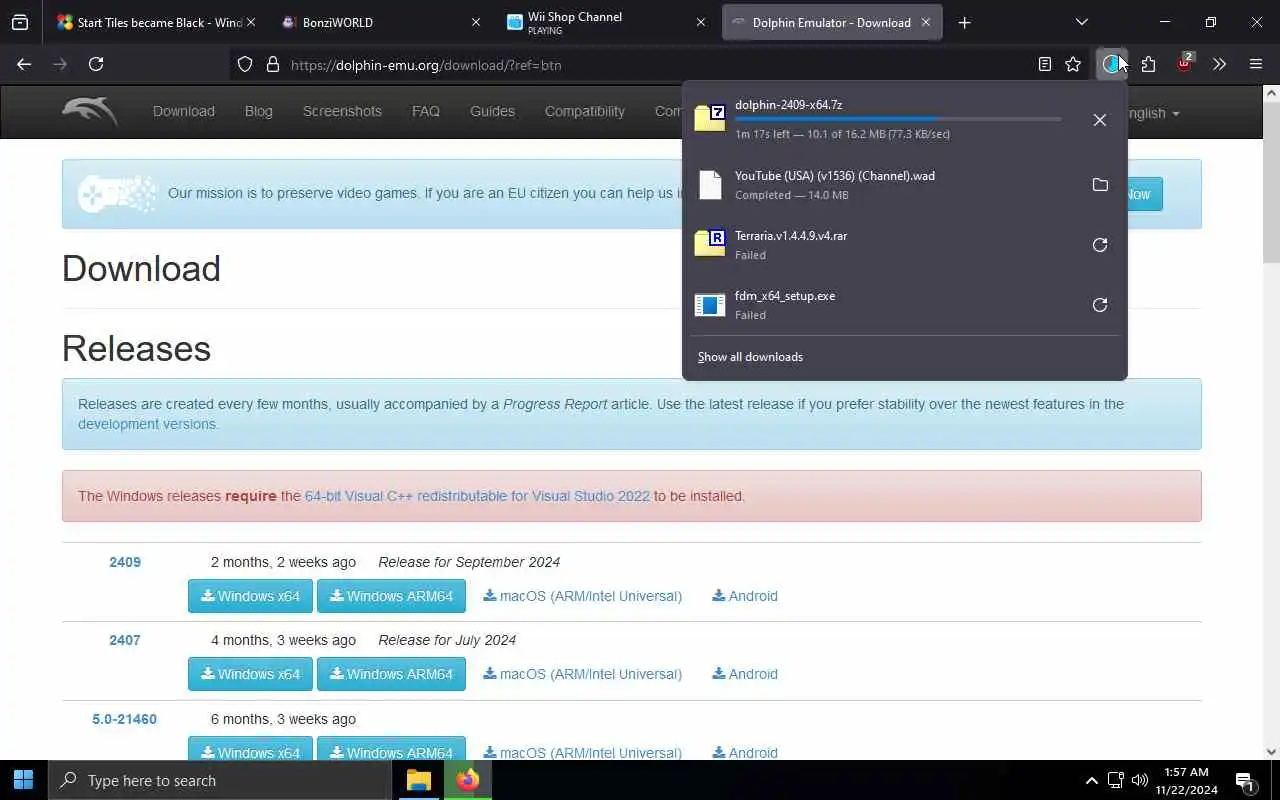
Task: Click the Terraria rar archive icon
Action: point(710,244)
